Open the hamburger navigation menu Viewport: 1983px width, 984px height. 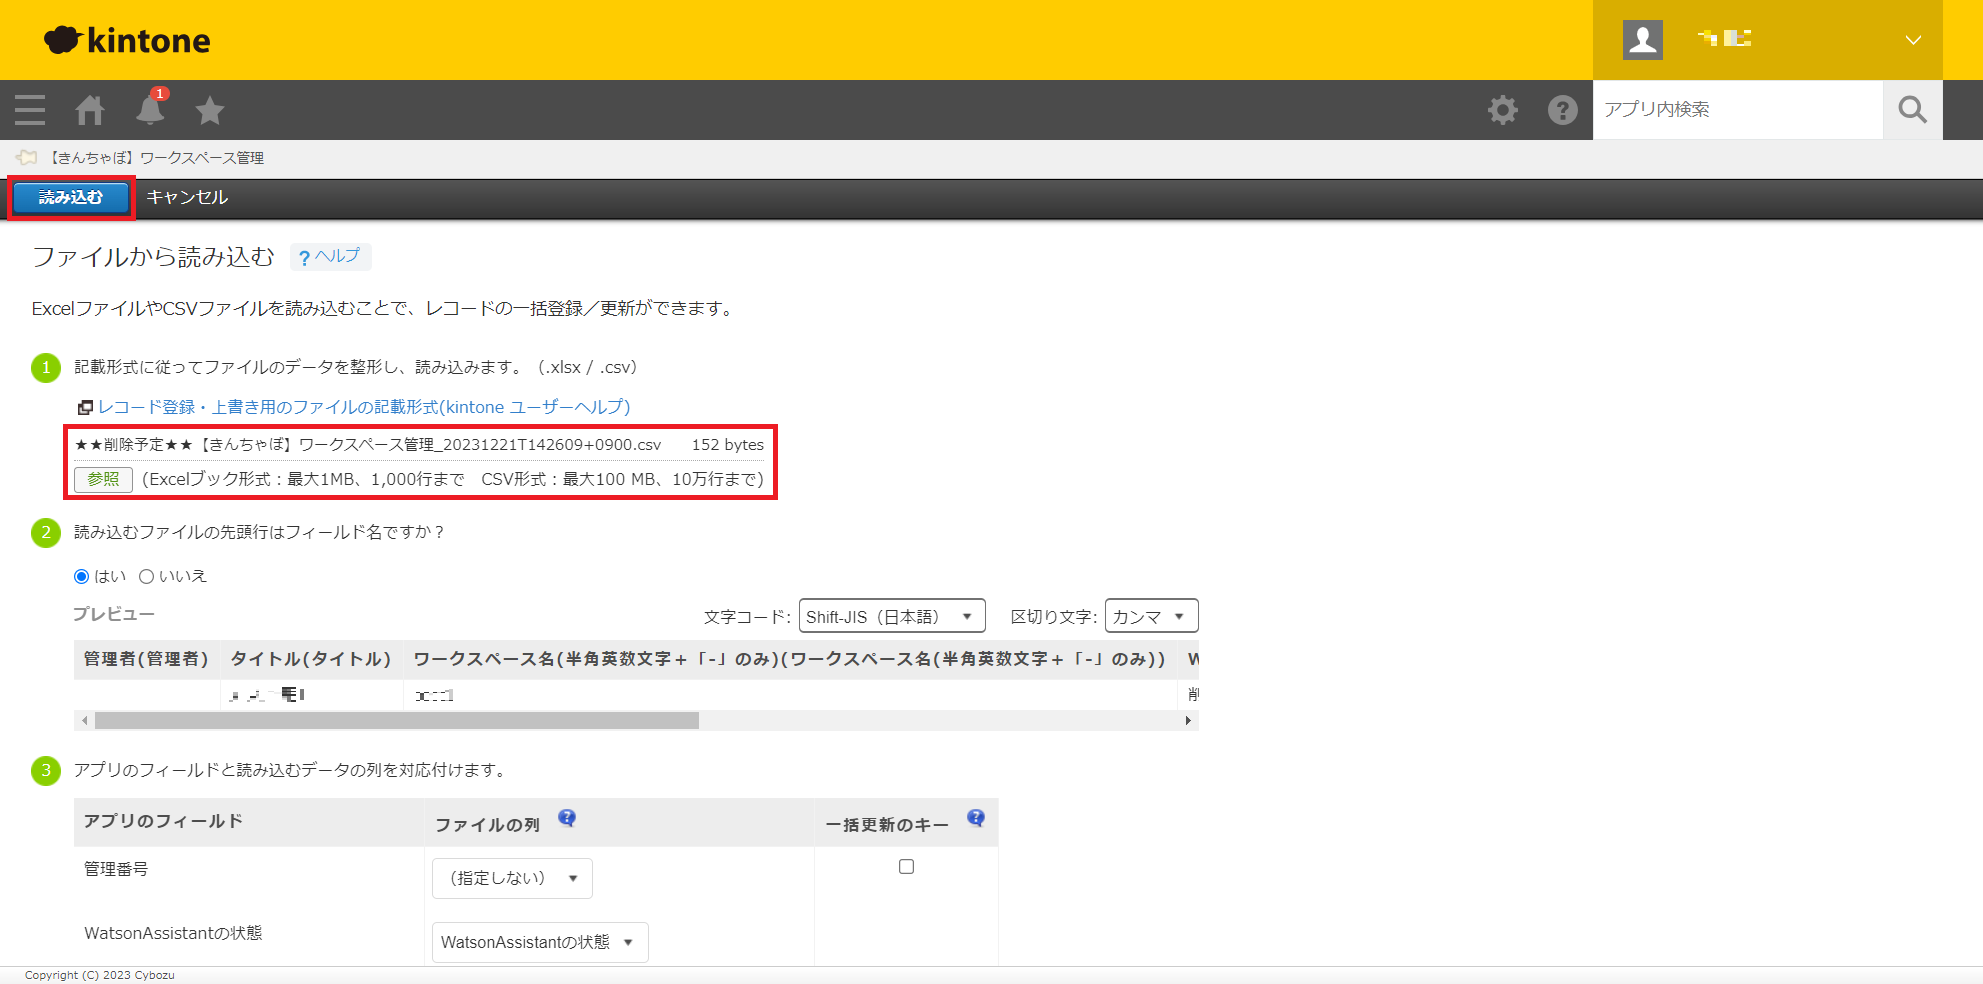[x=30, y=110]
